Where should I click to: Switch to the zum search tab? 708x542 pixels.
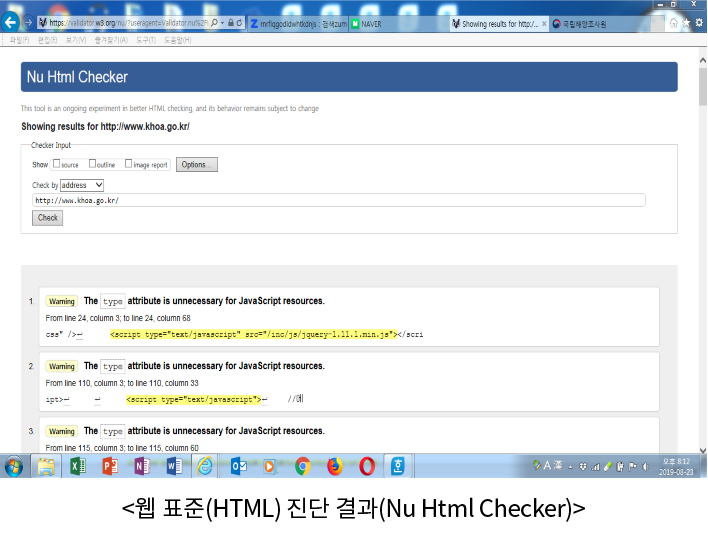pos(298,24)
